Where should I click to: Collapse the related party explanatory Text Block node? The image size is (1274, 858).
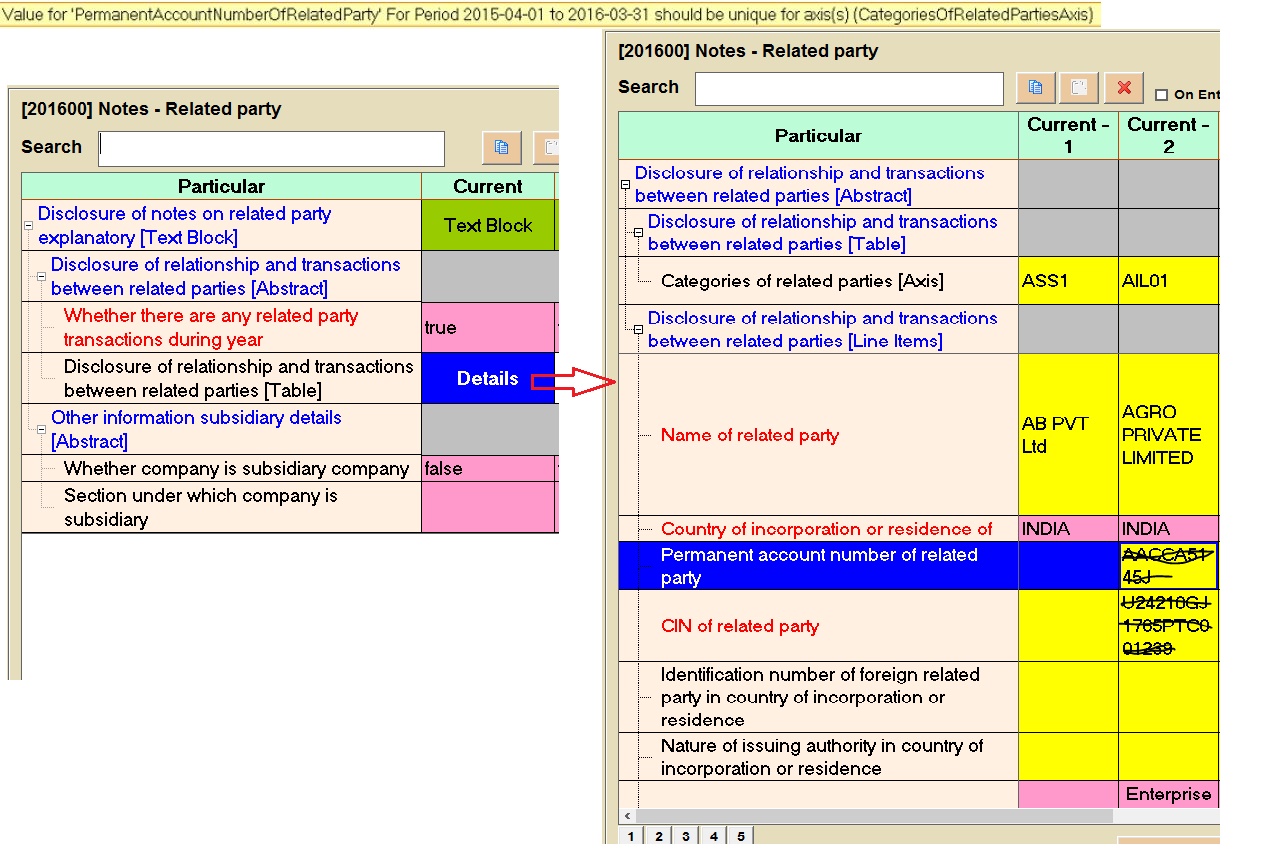point(28,226)
